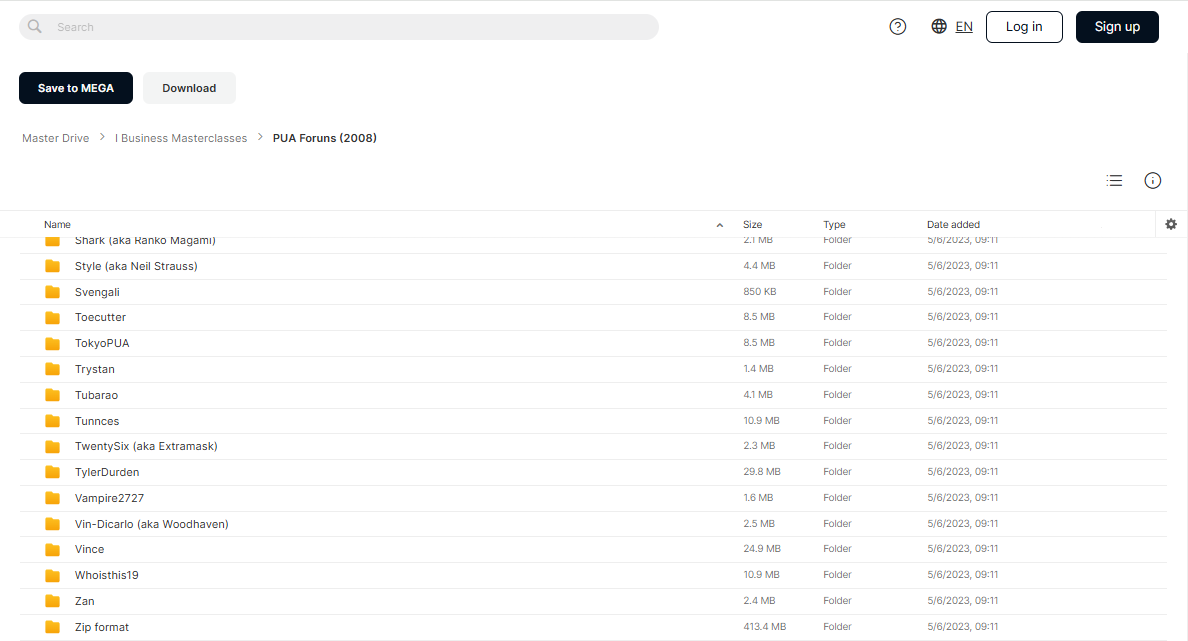The height and width of the screenshot is (641, 1188).
Task: Click the 4.4 MB size value
Action: [x=759, y=265]
